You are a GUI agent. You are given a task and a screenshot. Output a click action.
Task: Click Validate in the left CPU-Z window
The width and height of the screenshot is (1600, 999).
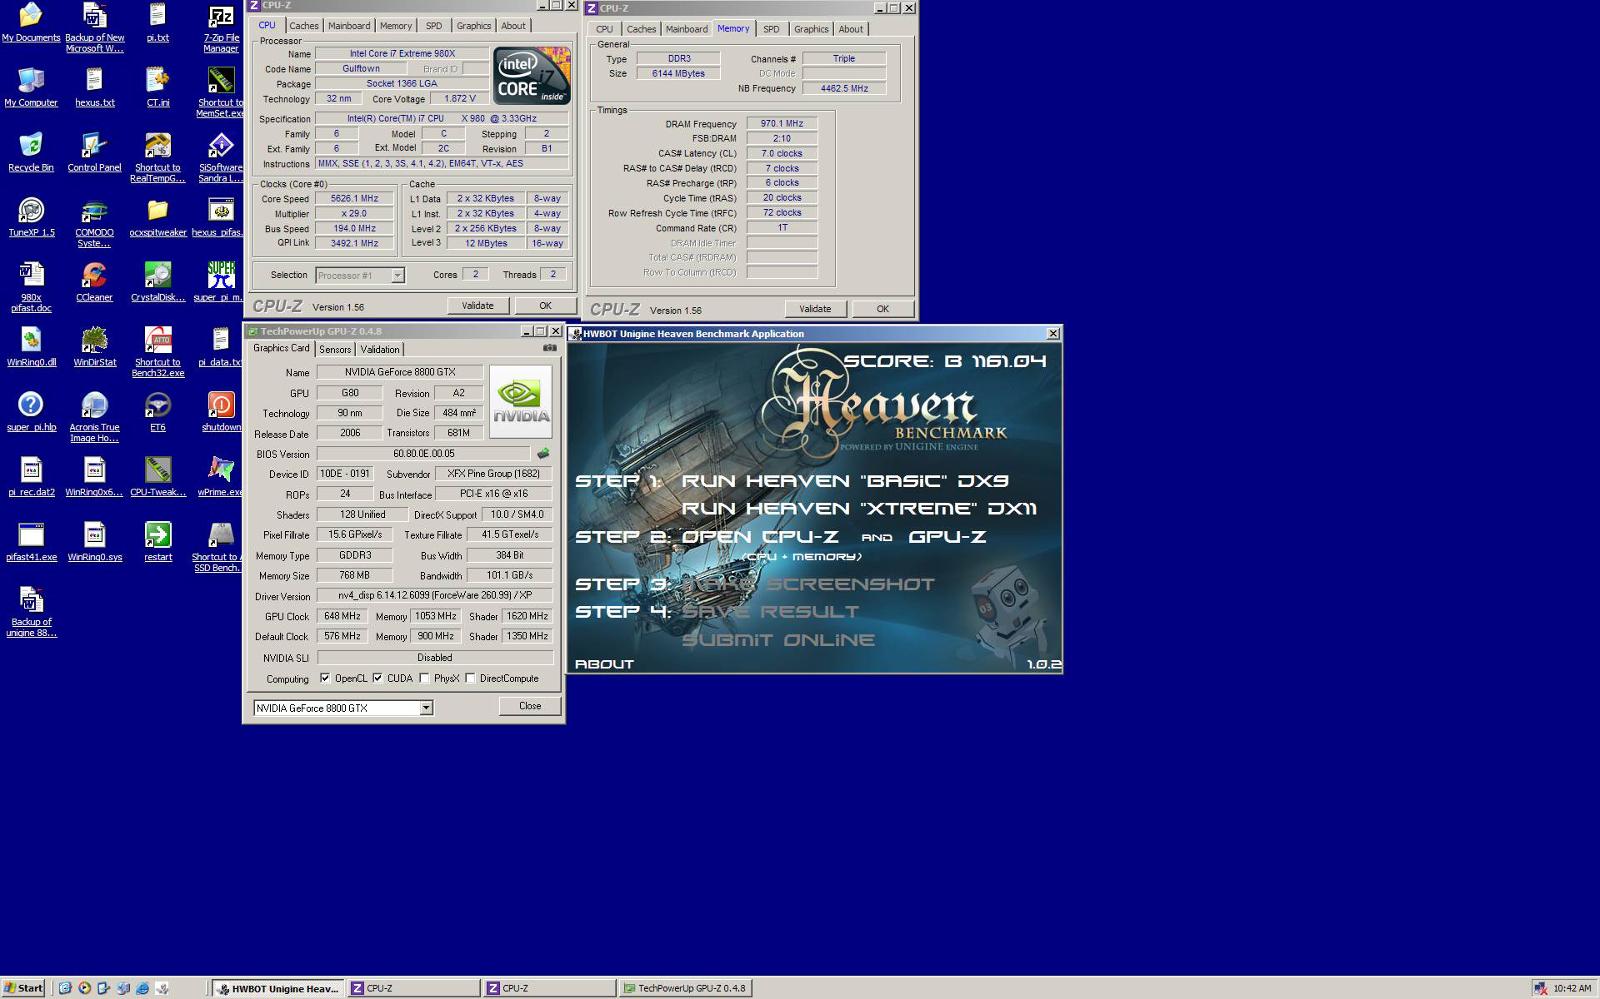click(477, 306)
